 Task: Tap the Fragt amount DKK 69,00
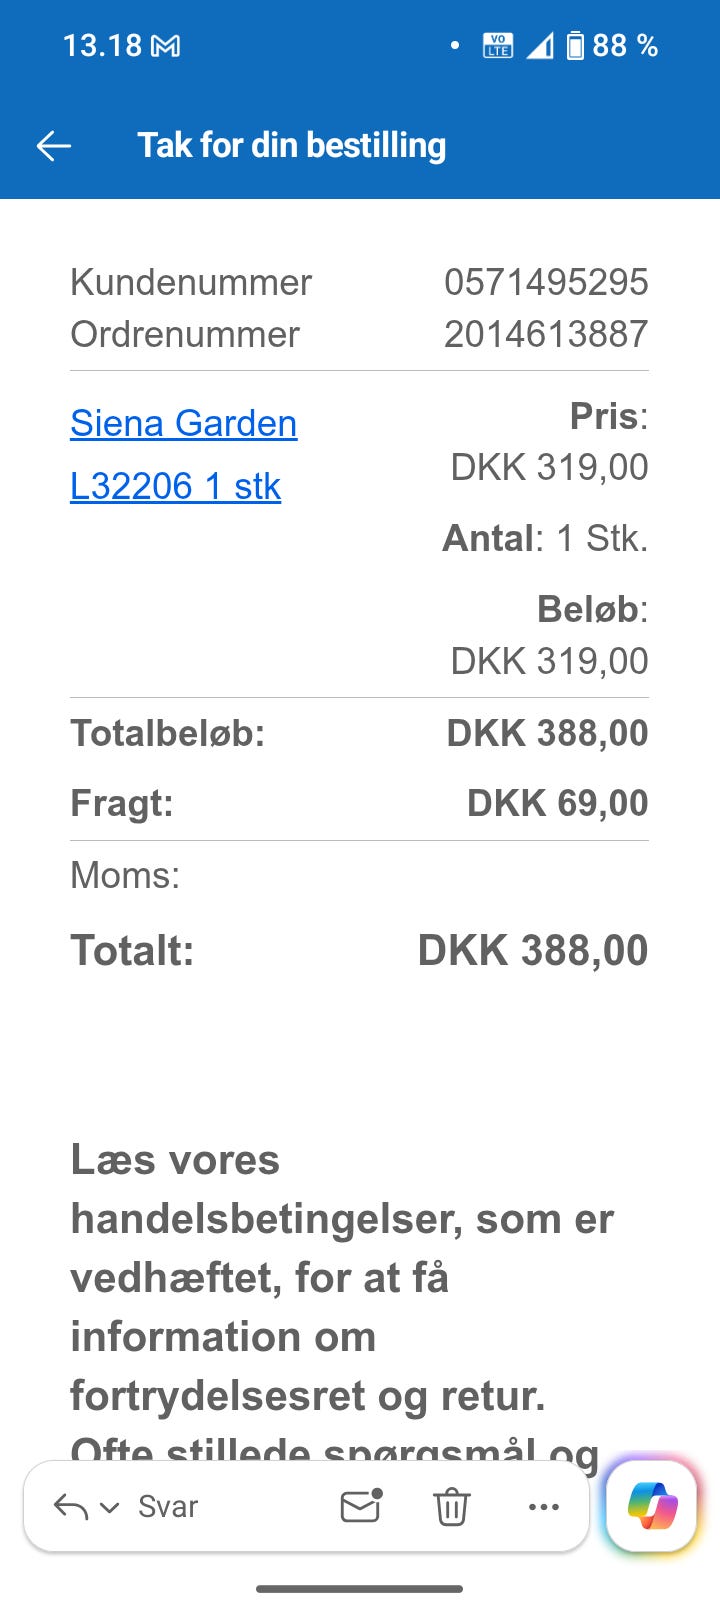pyautogui.click(x=558, y=803)
